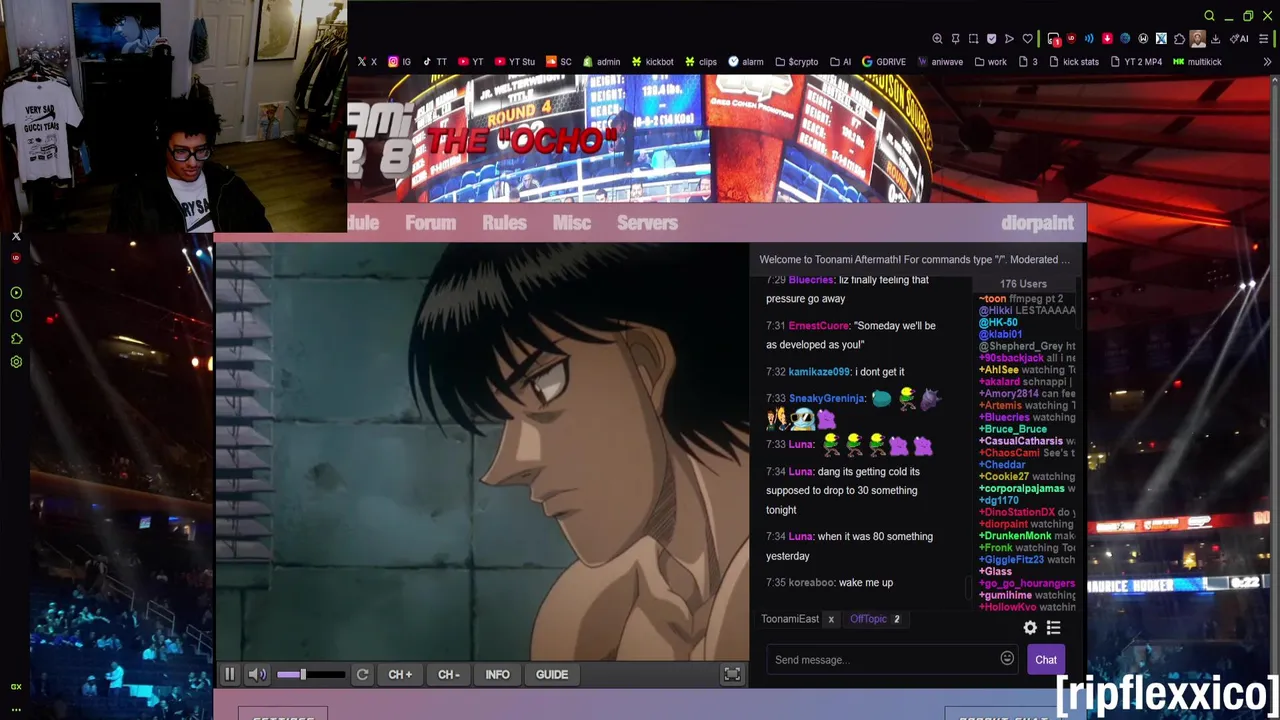Open the Misc menu
1280x720 pixels.
pos(572,222)
